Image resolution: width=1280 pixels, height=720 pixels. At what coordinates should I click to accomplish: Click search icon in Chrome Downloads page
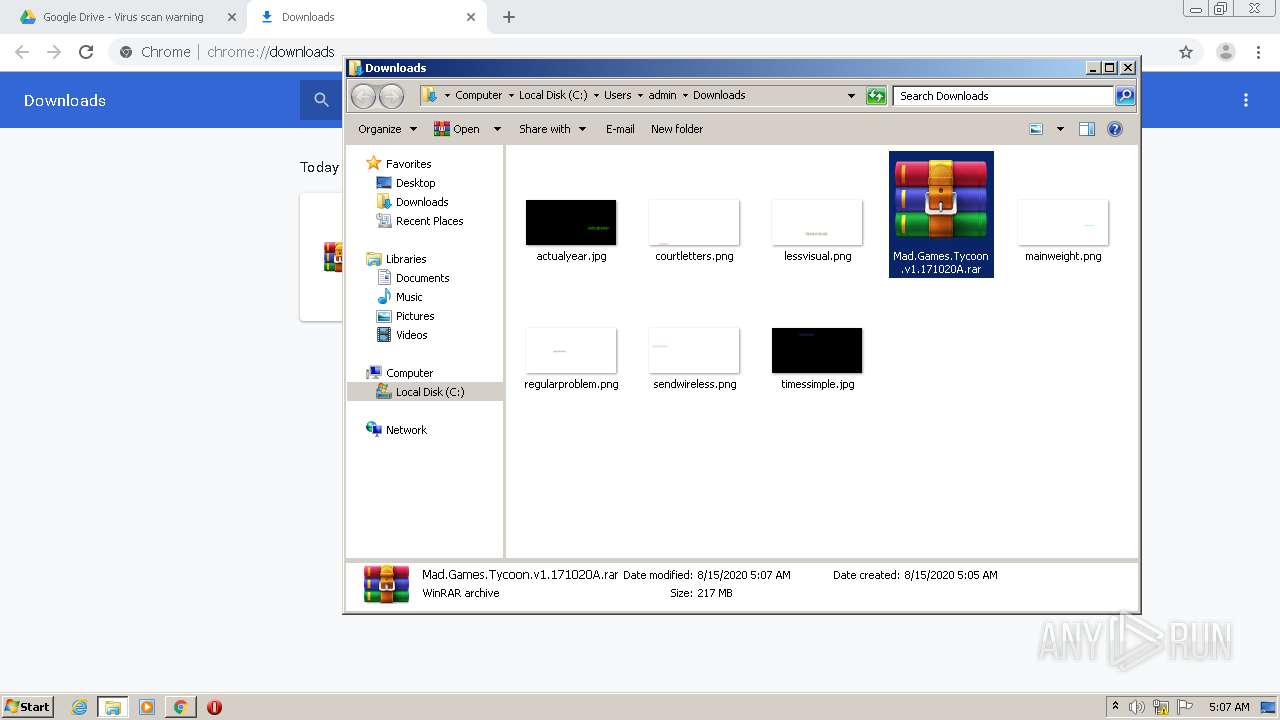[x=321, y=100]
